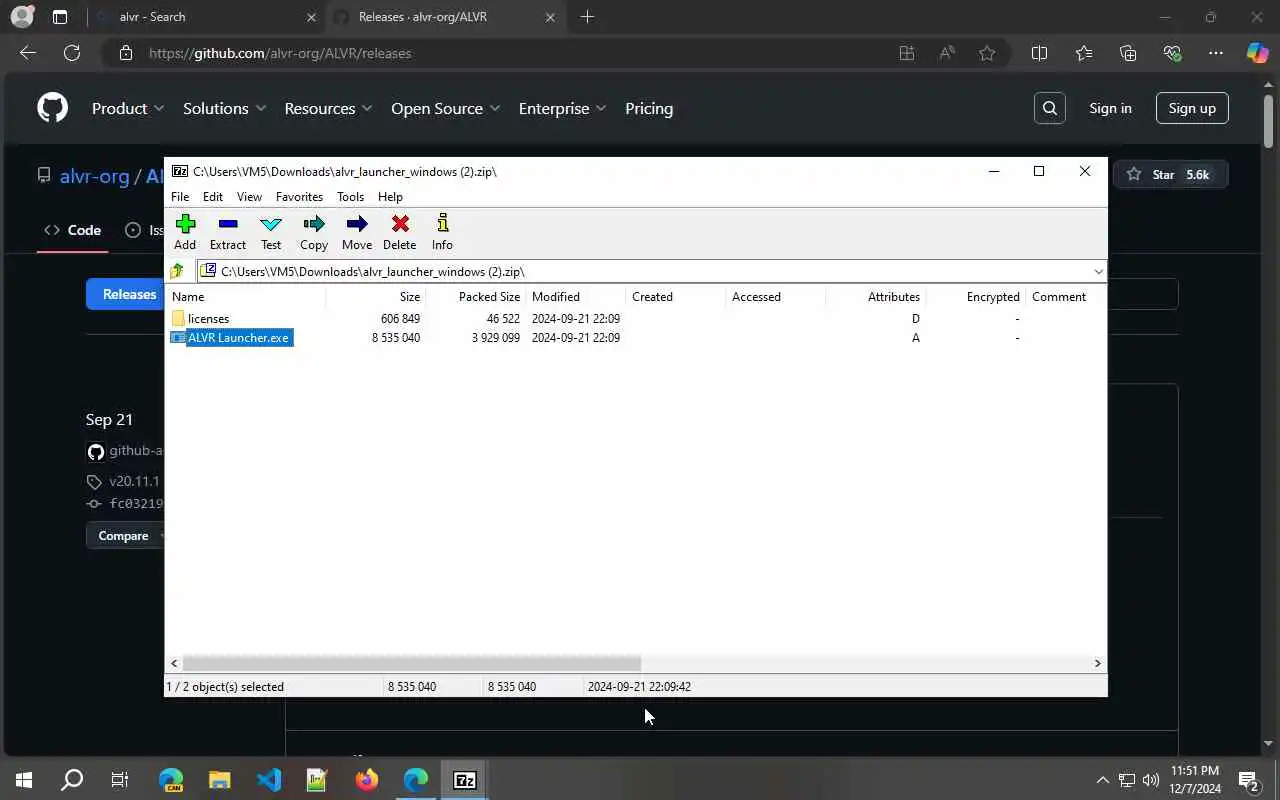Open a new browser tab
This screenshot has height=800, width=1280.
coord(587,17)
